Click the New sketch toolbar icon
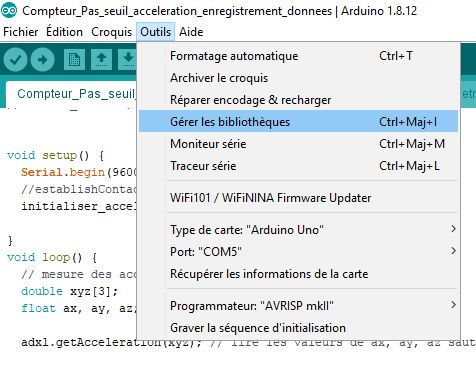The height and width of the screenshot is (367, 476). click(74, 60)
